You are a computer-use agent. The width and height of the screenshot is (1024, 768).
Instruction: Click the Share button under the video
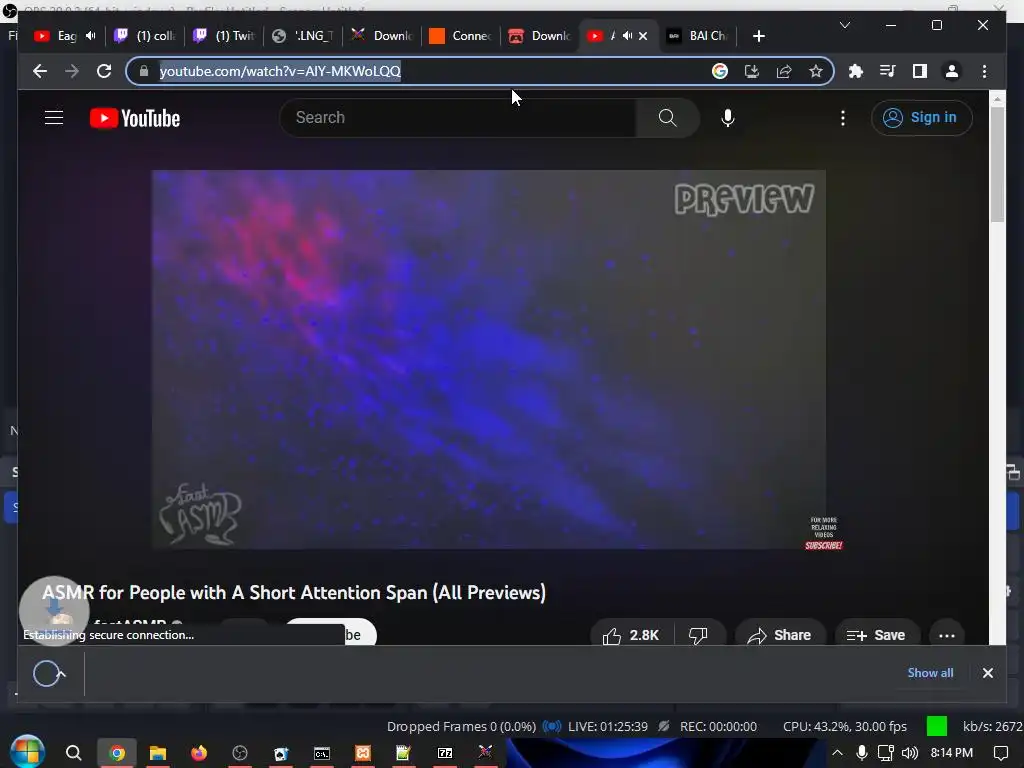tap(780, 635)
